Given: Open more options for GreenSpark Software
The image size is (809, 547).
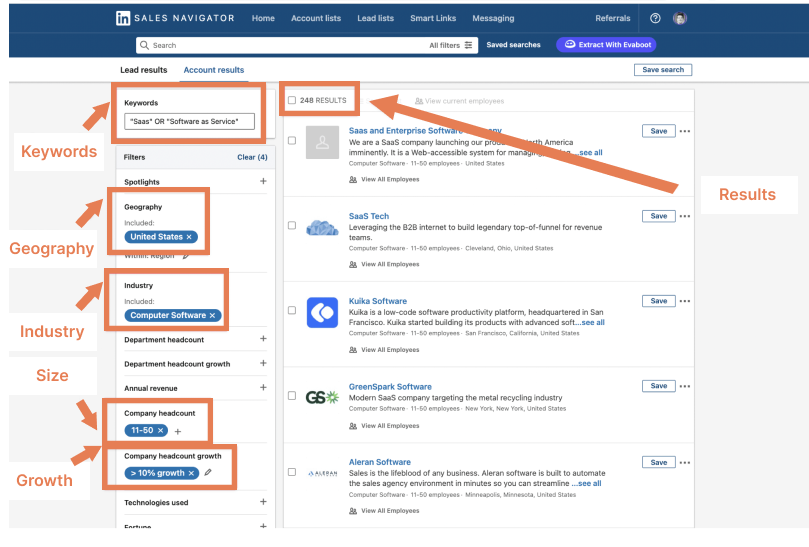Looking at the screenshot, I should 685,386.
